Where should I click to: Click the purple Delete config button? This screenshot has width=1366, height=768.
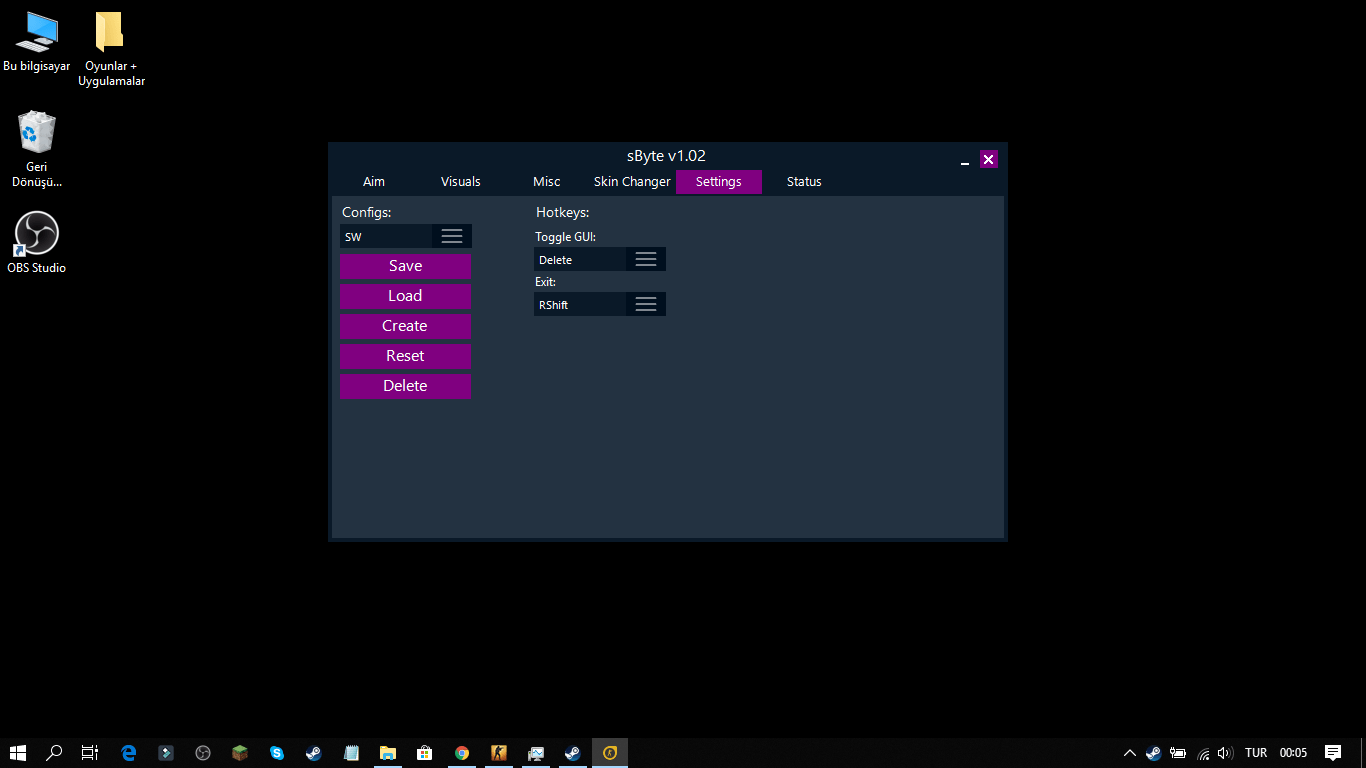[405, 386]
